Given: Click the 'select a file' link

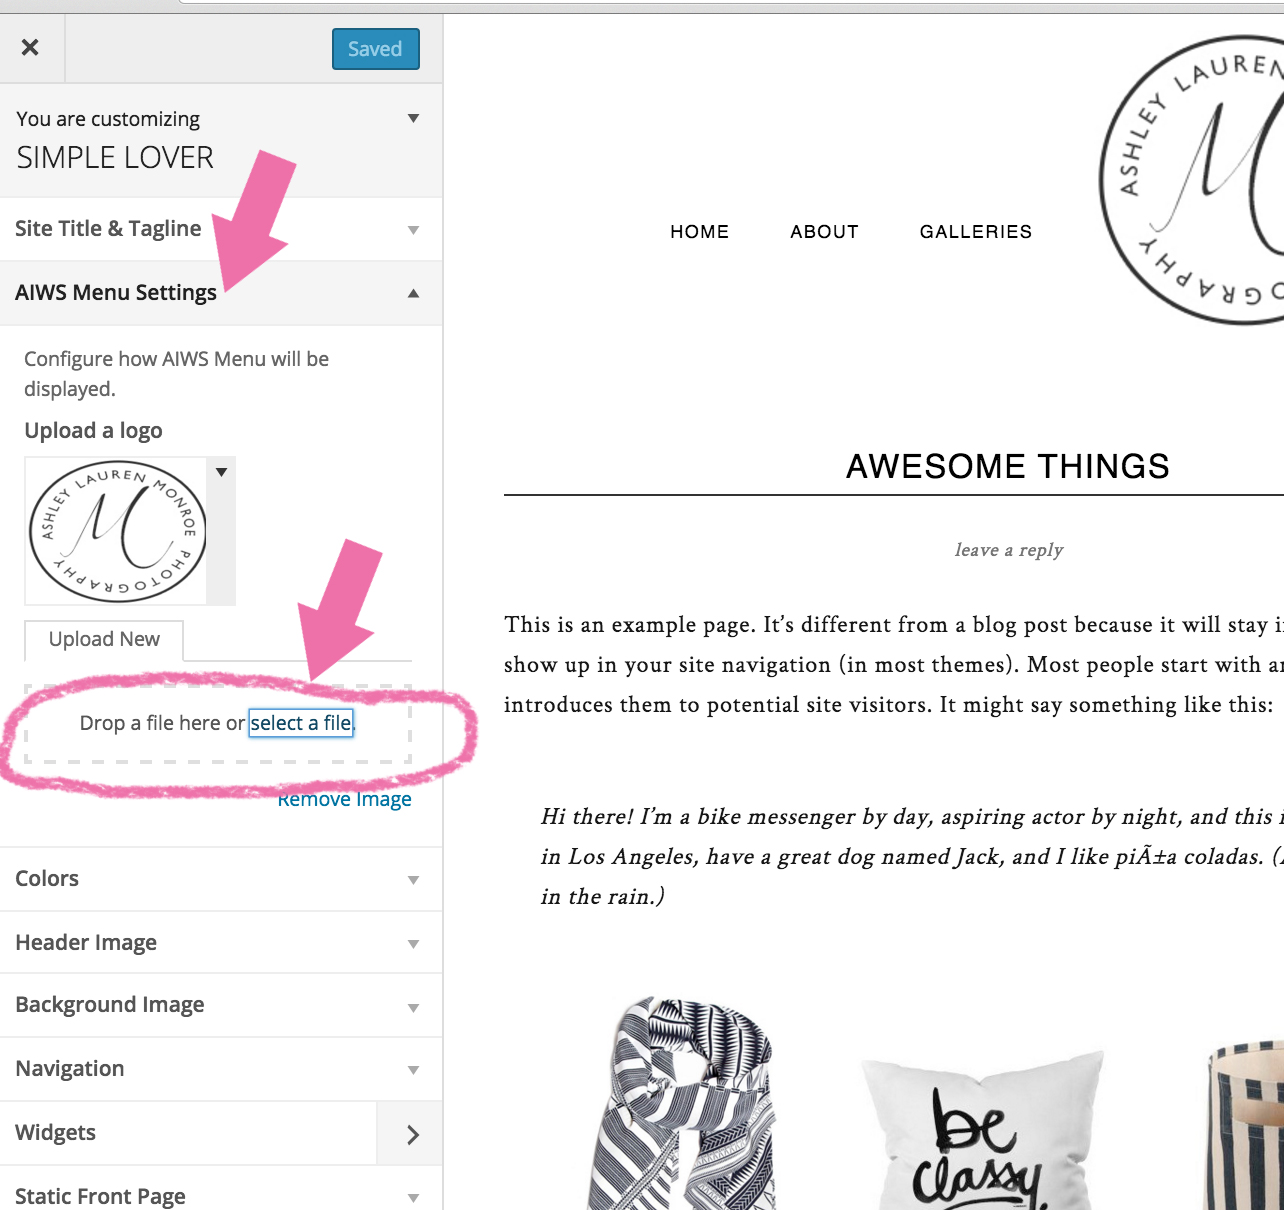Looking at the screenshot, I should coord(301,723).
